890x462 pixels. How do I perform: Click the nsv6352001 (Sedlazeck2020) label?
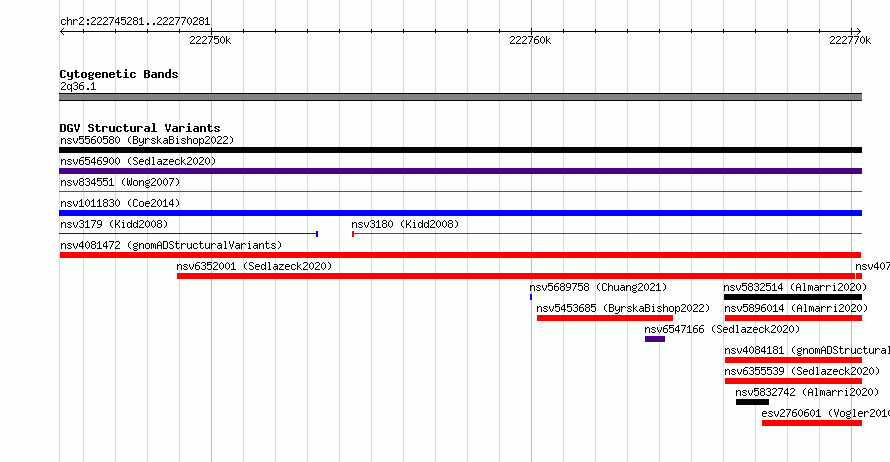(x=254, y=266)
